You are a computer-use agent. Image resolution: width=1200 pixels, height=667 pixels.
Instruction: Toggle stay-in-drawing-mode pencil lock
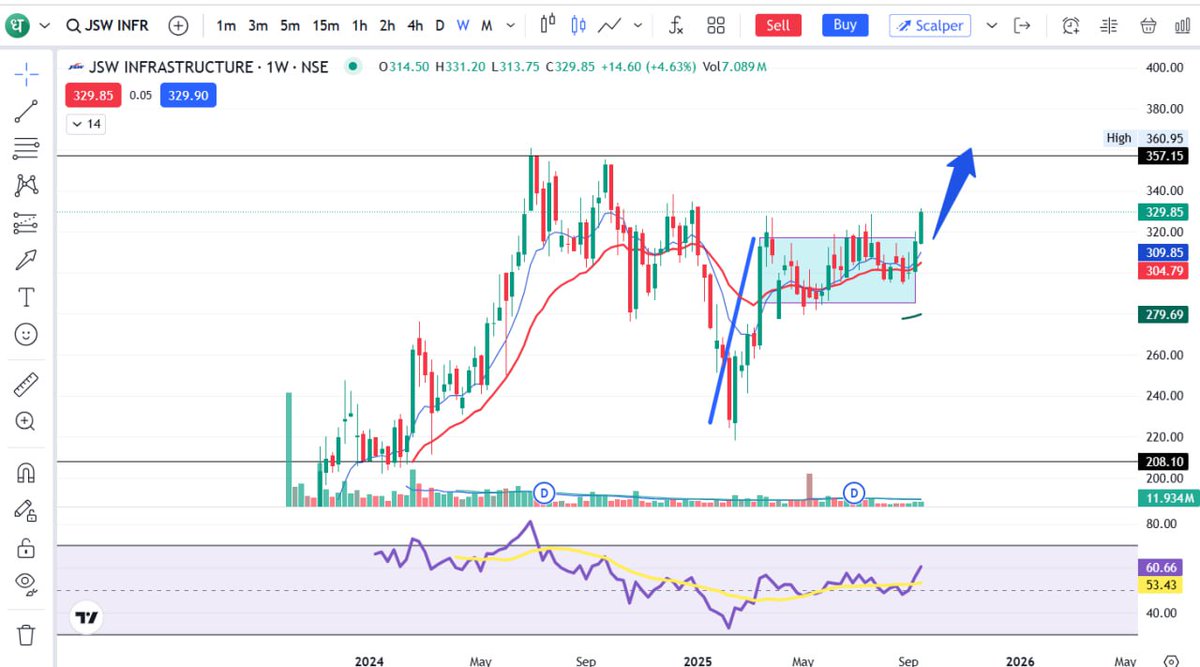point(26,510)
